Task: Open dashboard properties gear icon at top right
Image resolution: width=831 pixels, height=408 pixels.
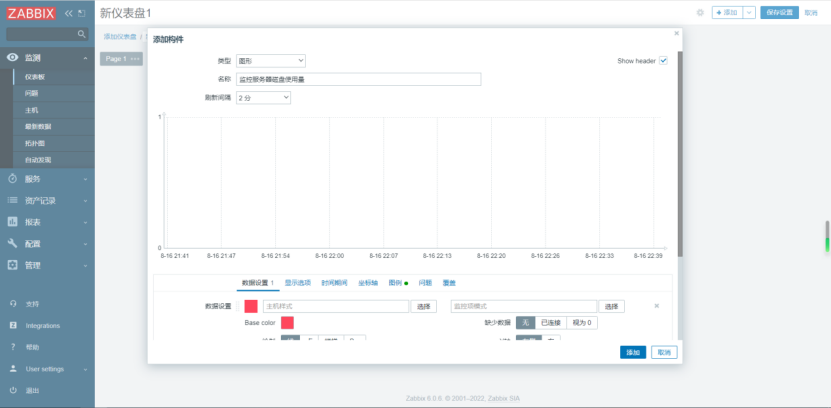Action: (700, 13)
